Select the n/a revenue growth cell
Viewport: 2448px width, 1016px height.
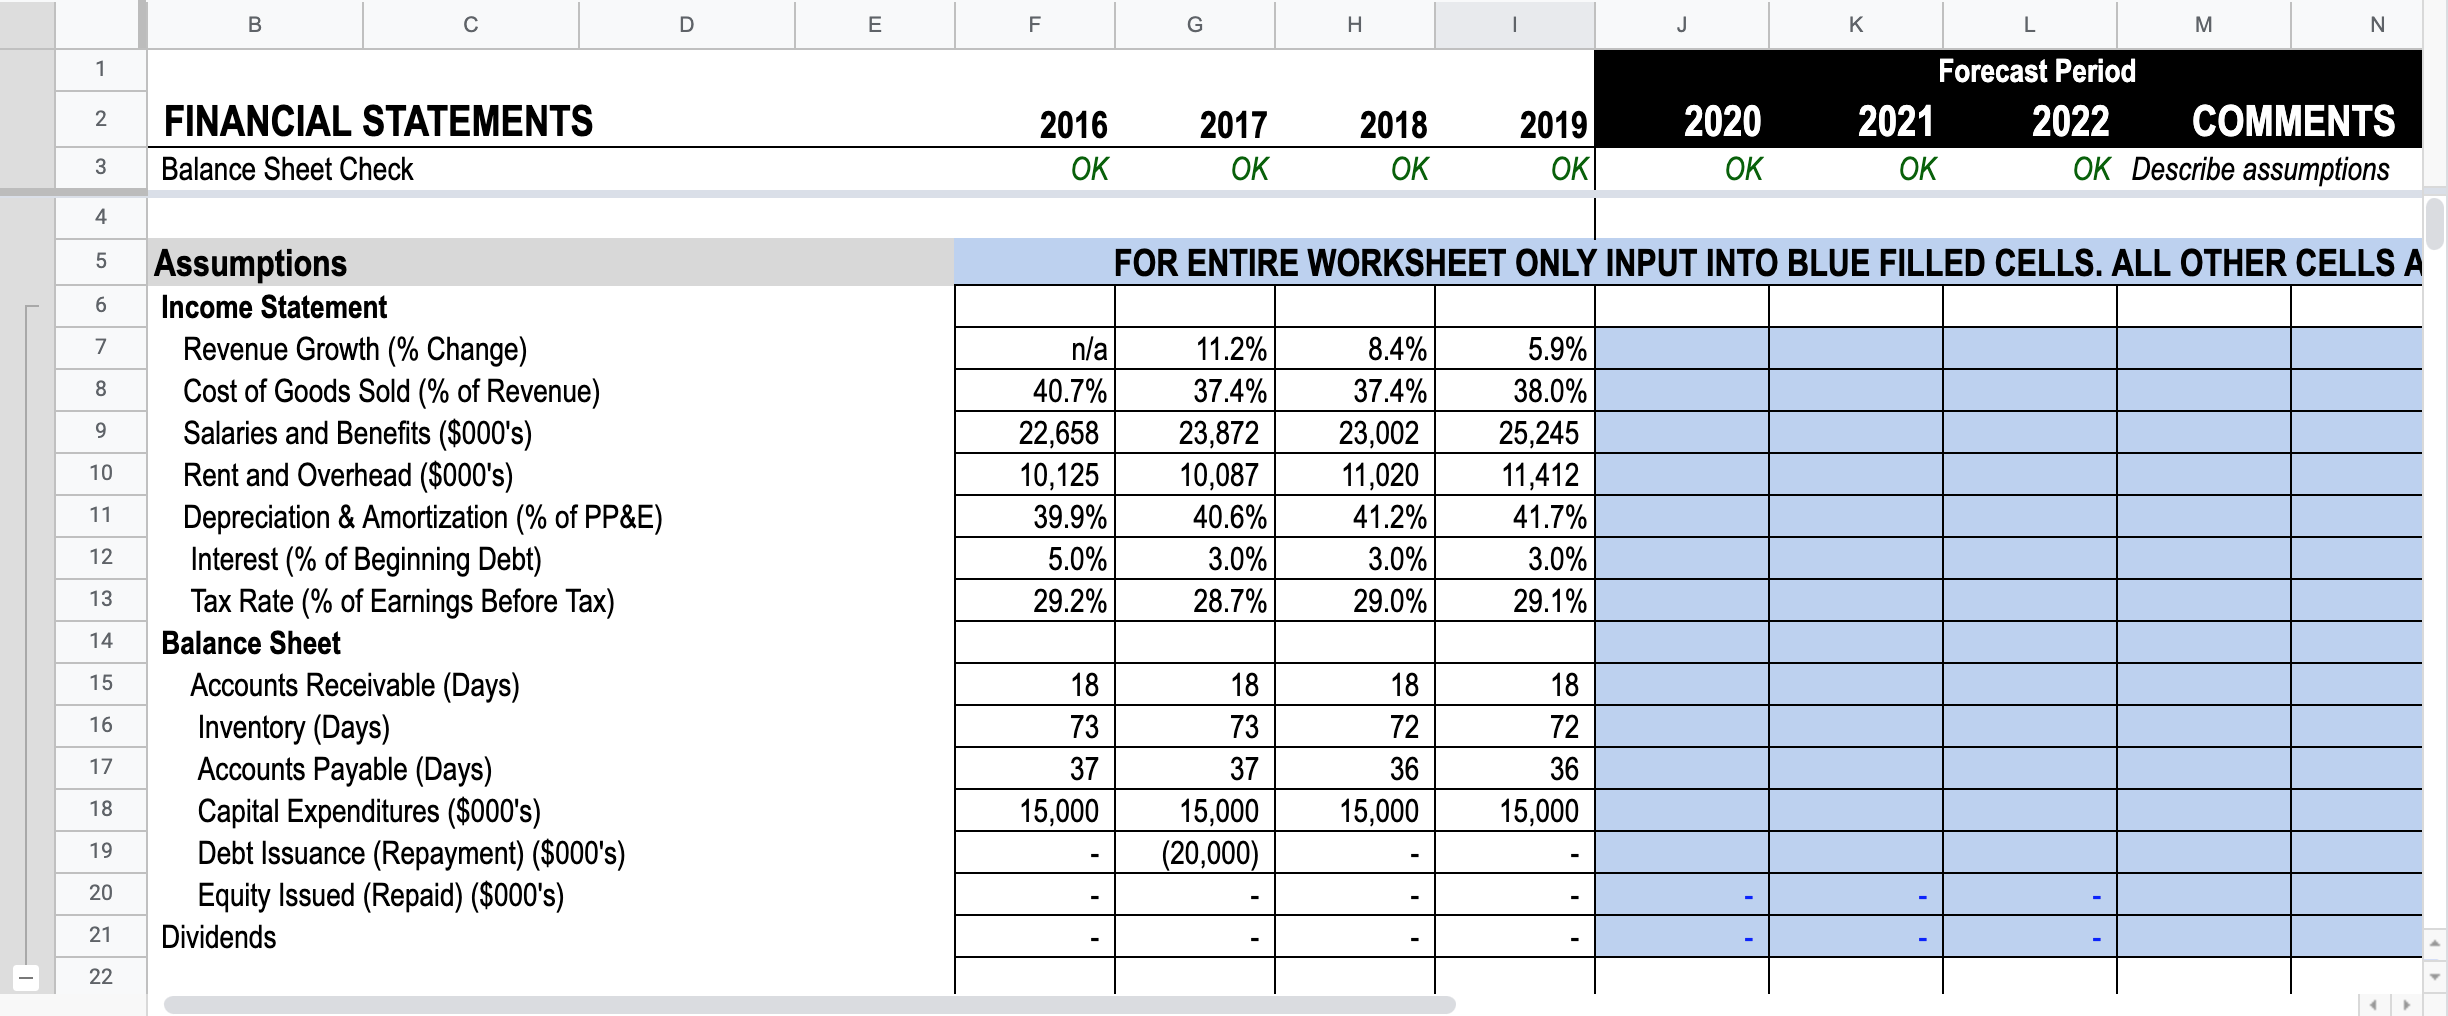[x=1035, y=349]
